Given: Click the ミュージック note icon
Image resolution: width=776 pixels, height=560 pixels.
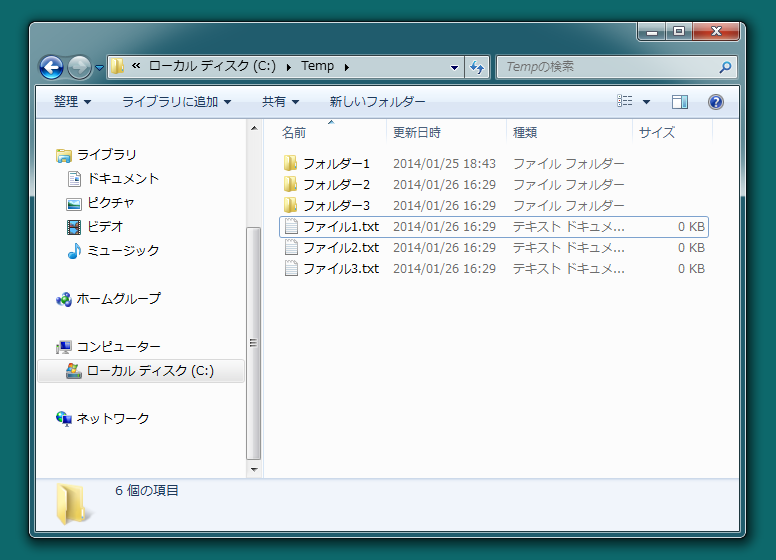Looking at the screenshot, I should point(74,251).
